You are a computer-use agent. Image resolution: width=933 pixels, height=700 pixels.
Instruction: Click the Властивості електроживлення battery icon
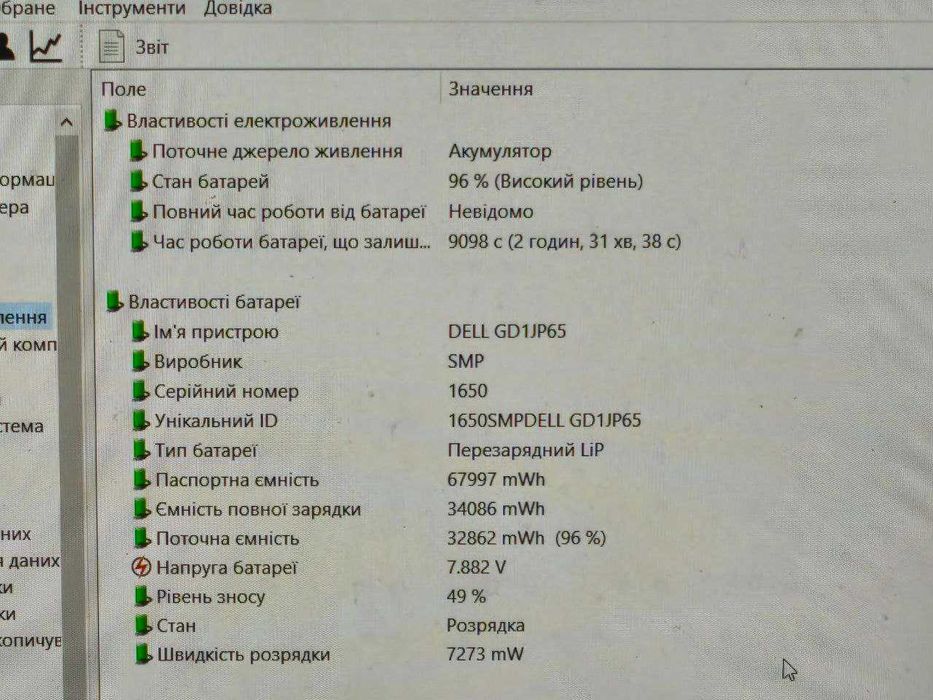(112, 120)
